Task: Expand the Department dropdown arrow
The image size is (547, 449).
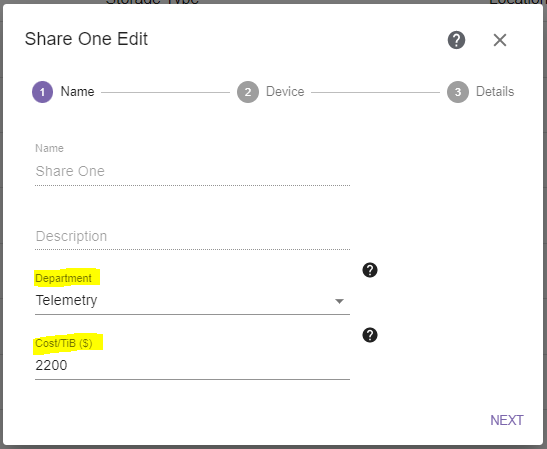Action: tap(339, 301)
